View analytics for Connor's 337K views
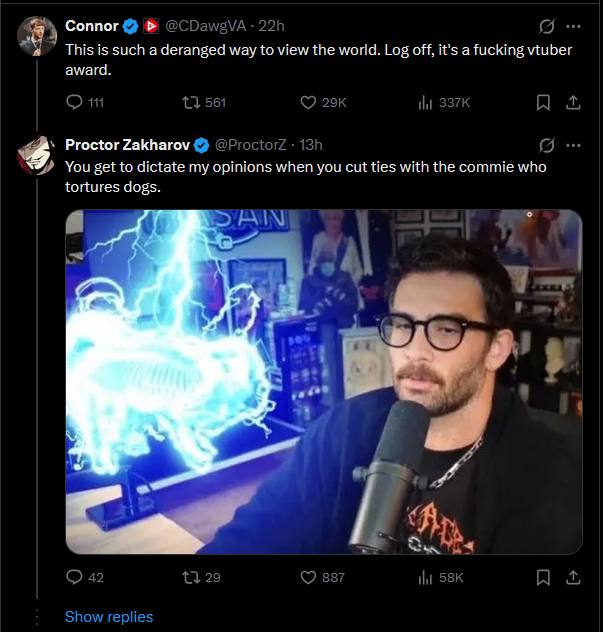This screenshot has height=632, width=603. pos(443,103)
